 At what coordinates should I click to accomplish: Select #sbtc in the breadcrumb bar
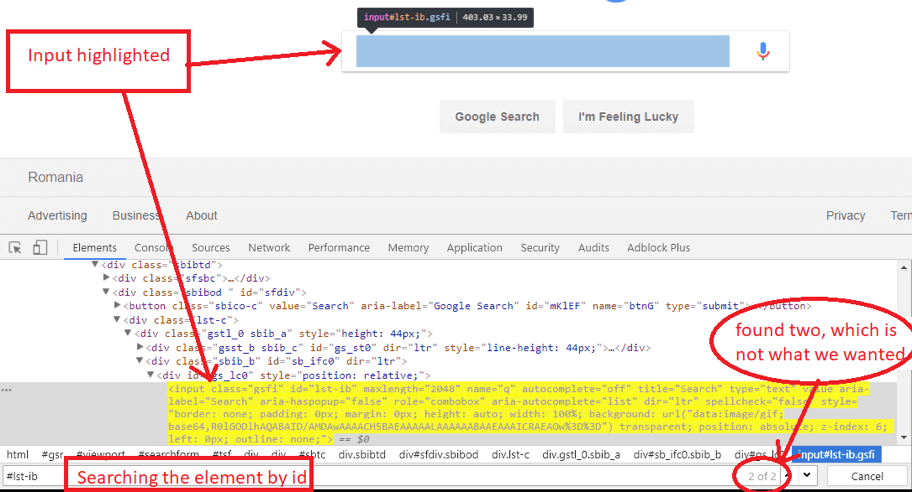click(312, 455)
